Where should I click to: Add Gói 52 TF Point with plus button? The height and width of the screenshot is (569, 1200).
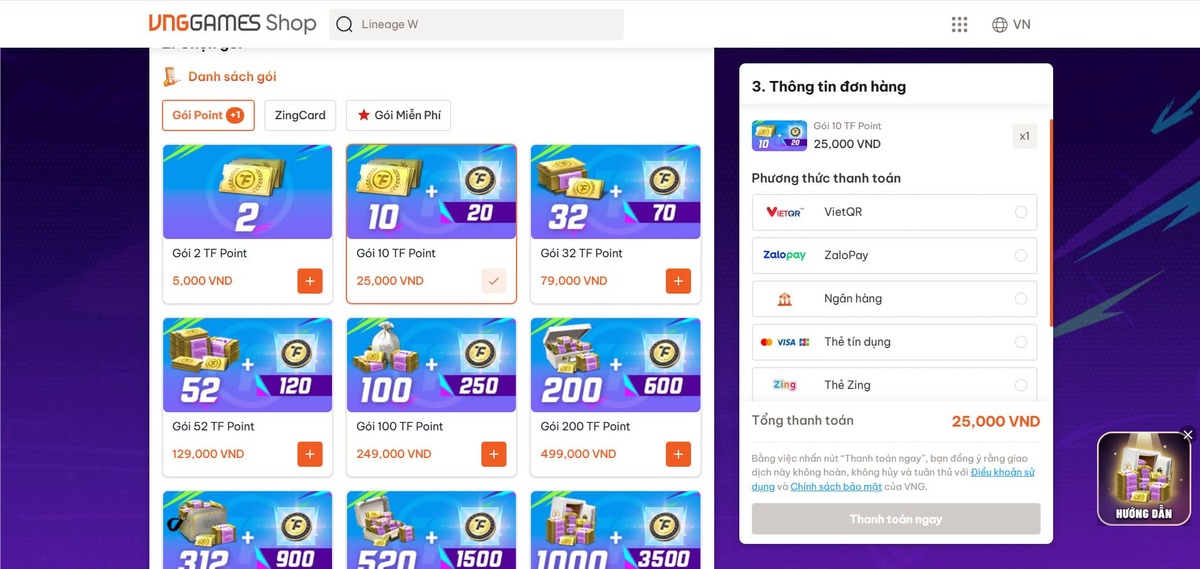coord(310,454)
